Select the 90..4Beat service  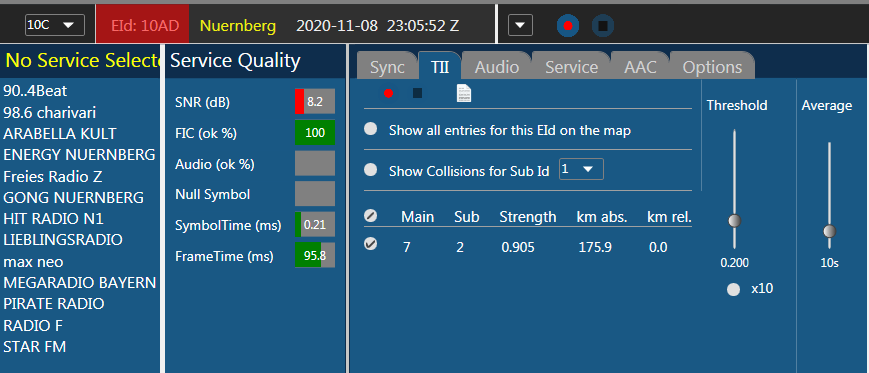pos(35,91)
